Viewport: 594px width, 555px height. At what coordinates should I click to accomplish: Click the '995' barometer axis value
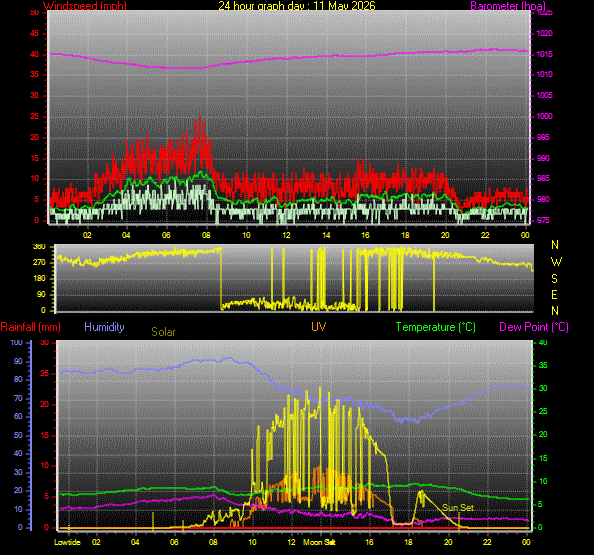tap(543, 137)
